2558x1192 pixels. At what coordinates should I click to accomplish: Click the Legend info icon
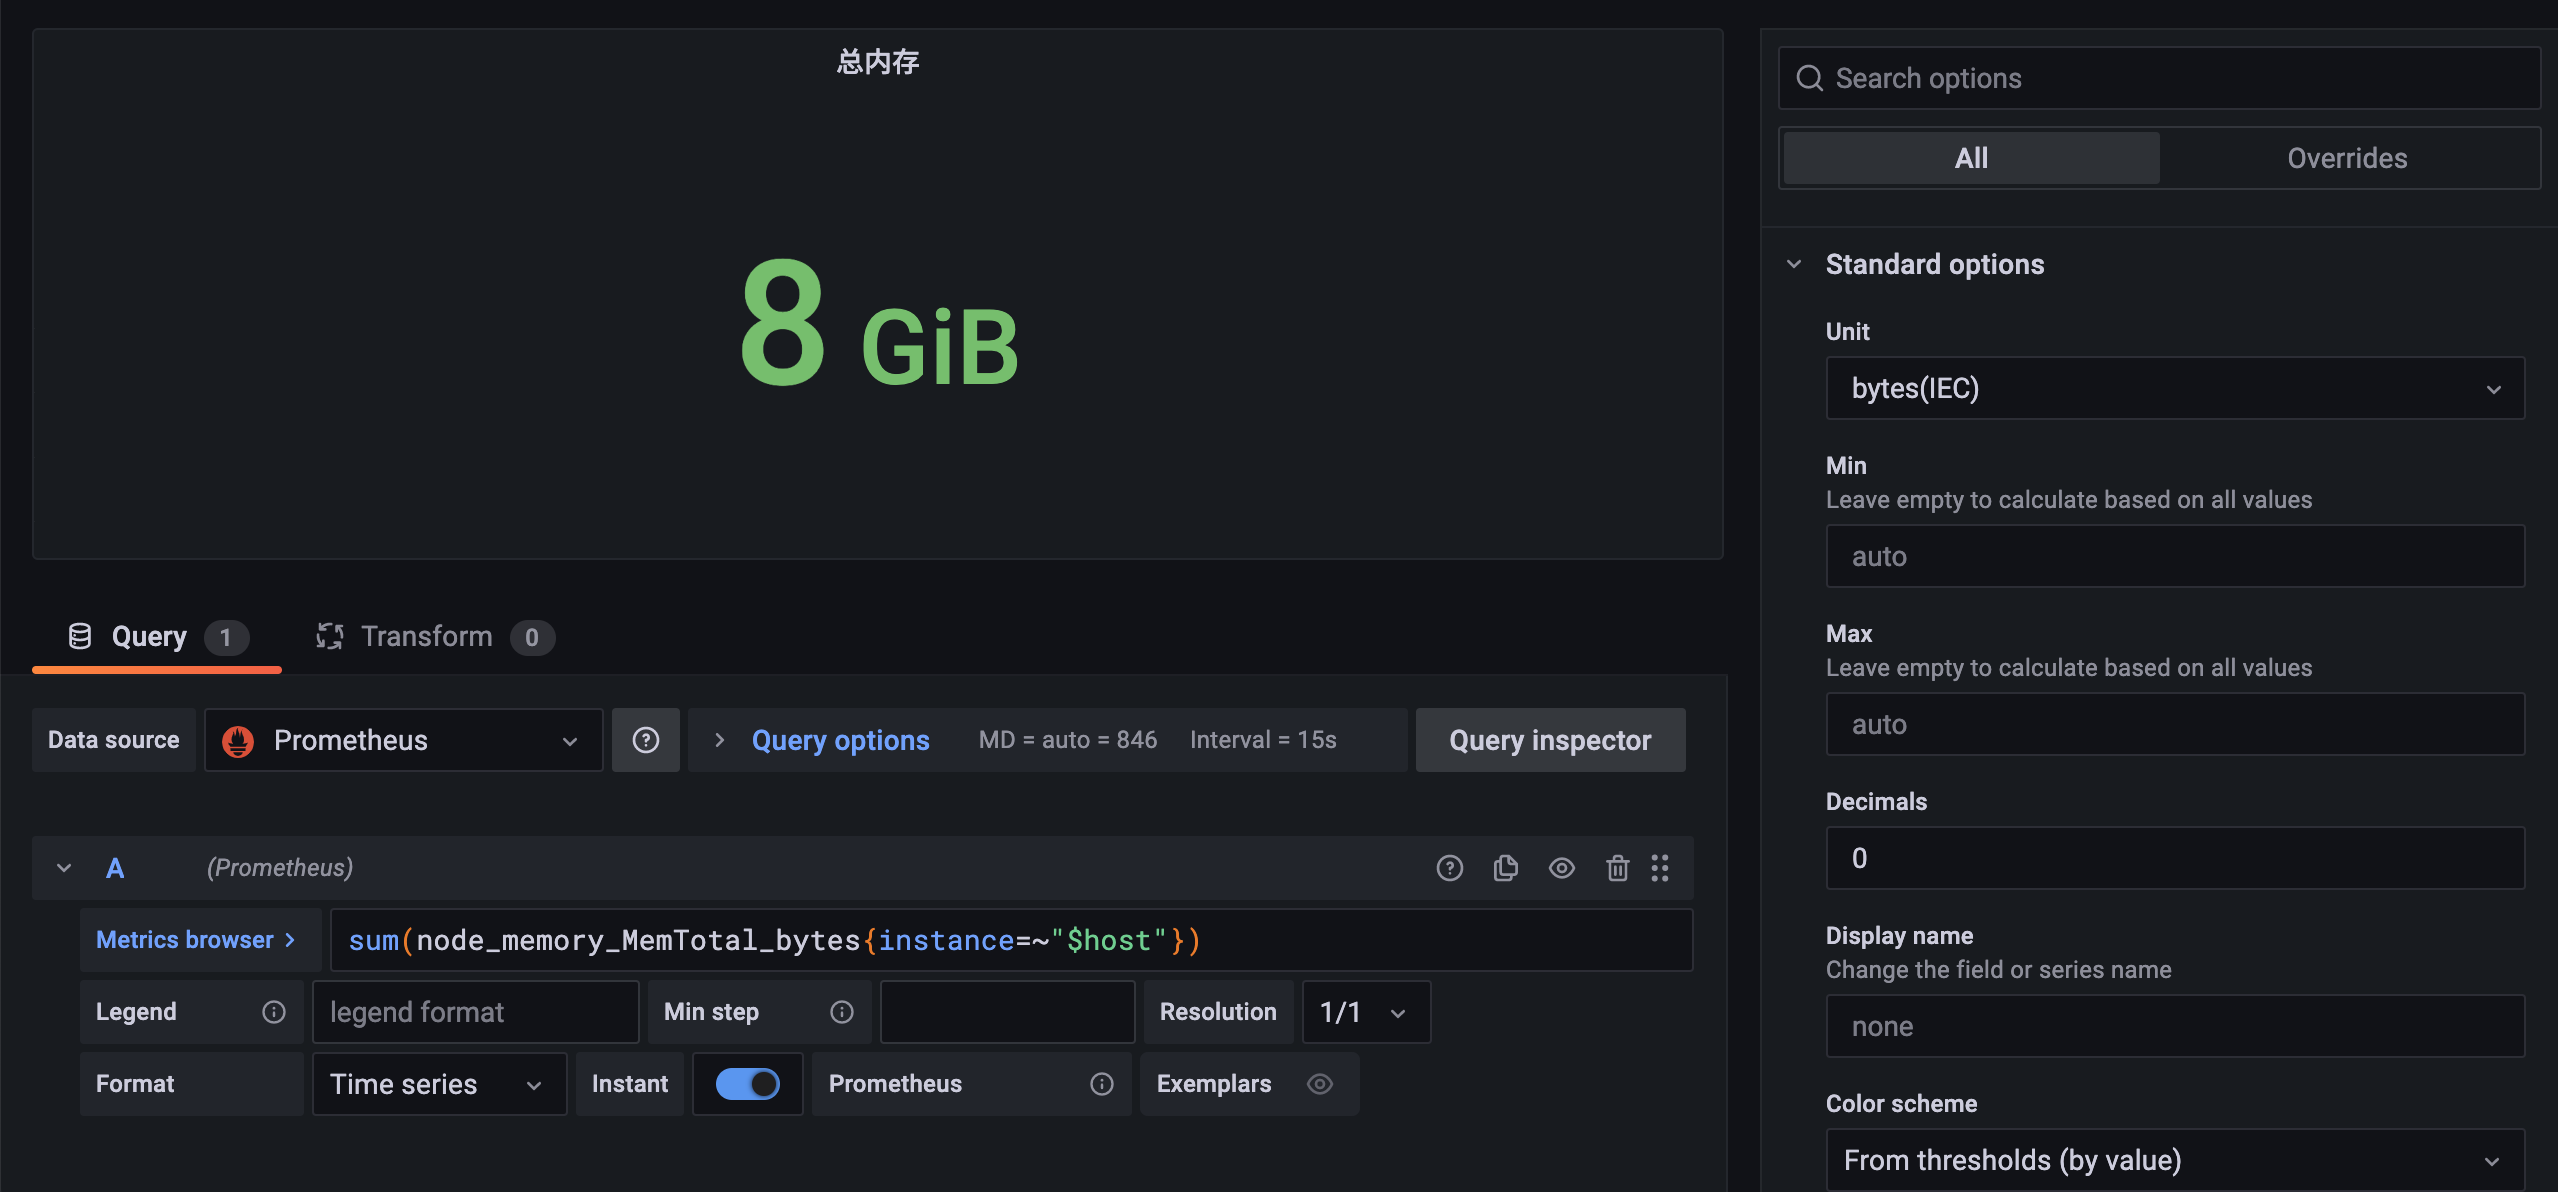pyautogui.click(x=274, y=1012)
